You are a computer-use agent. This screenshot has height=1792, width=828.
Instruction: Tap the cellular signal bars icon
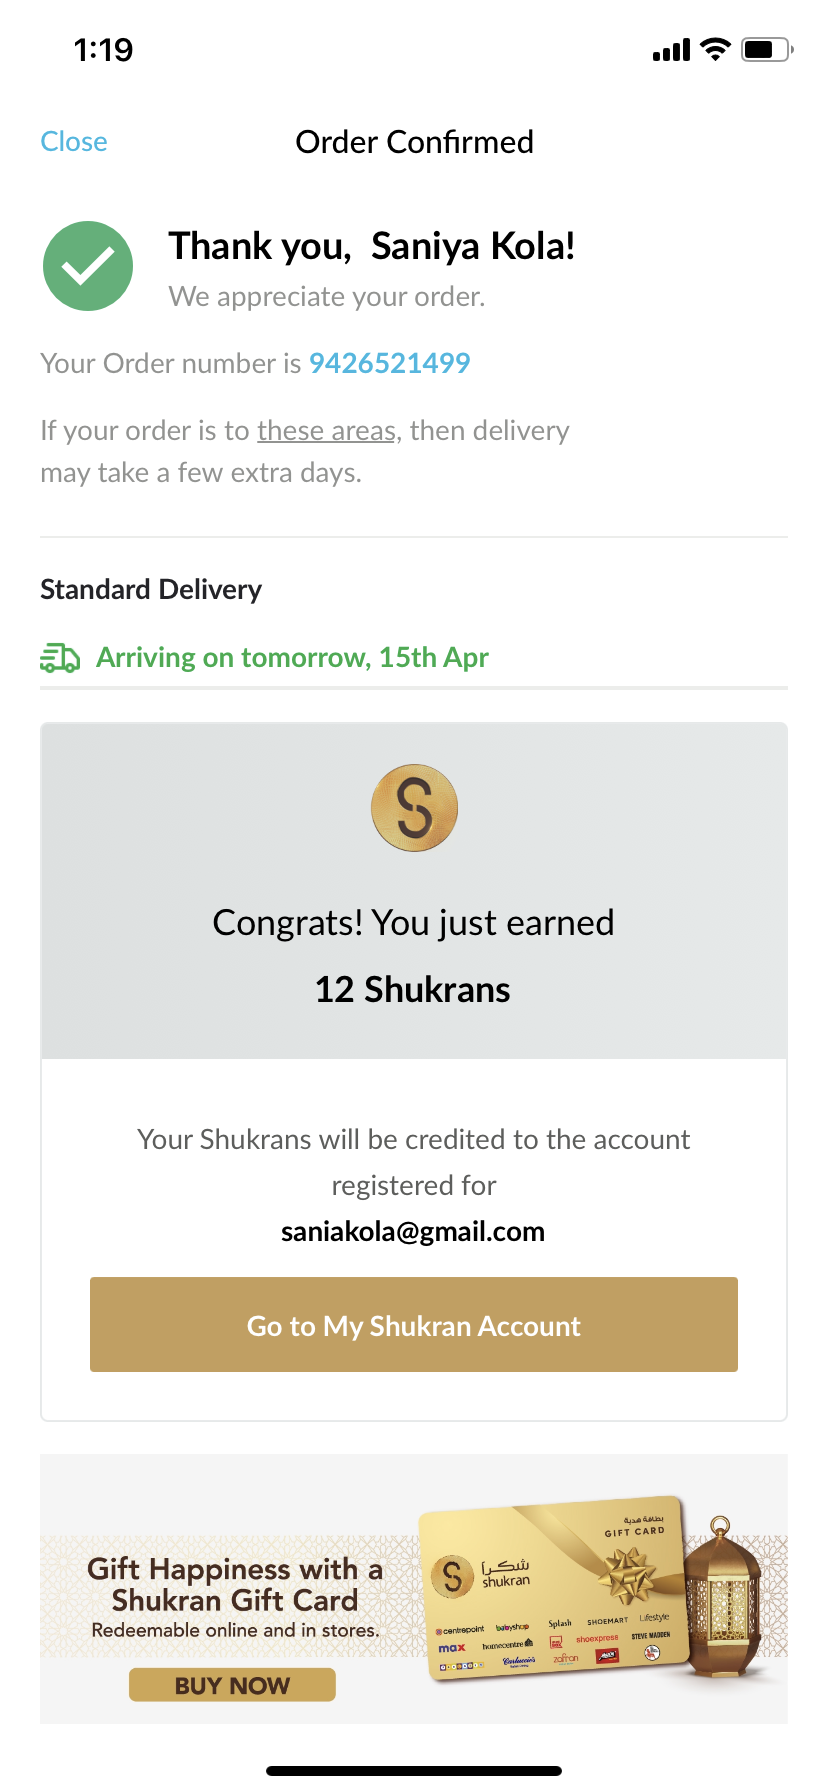click(671, 50)
